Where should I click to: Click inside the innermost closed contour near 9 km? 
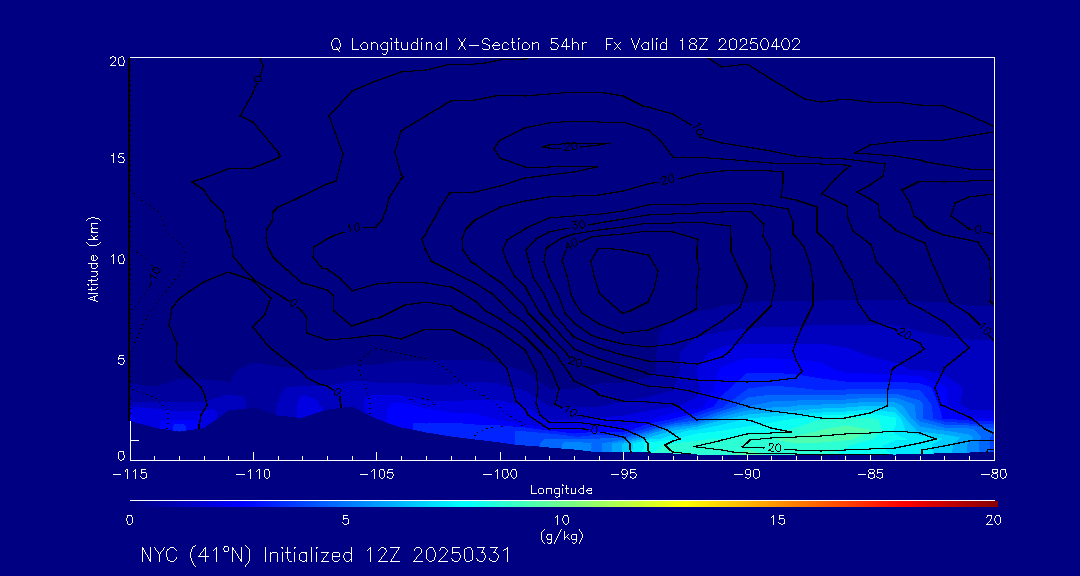pyautogui.click(x=623, y=279)
